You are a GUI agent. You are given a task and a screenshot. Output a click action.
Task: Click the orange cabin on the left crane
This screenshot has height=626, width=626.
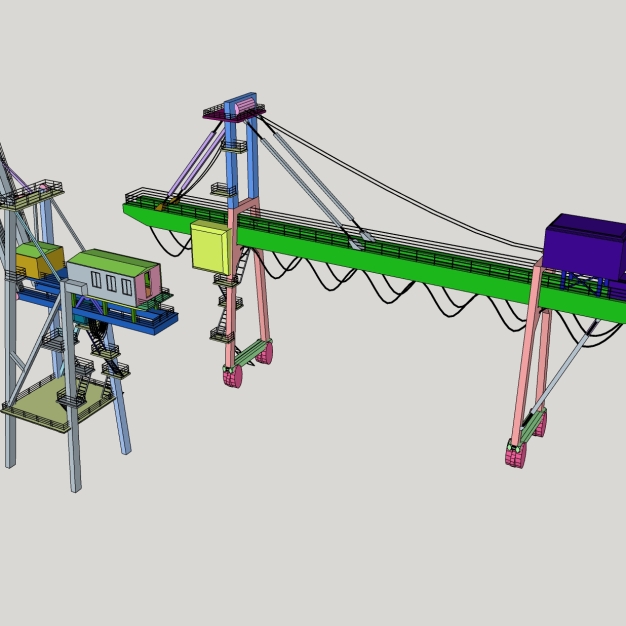click(37, 264)
